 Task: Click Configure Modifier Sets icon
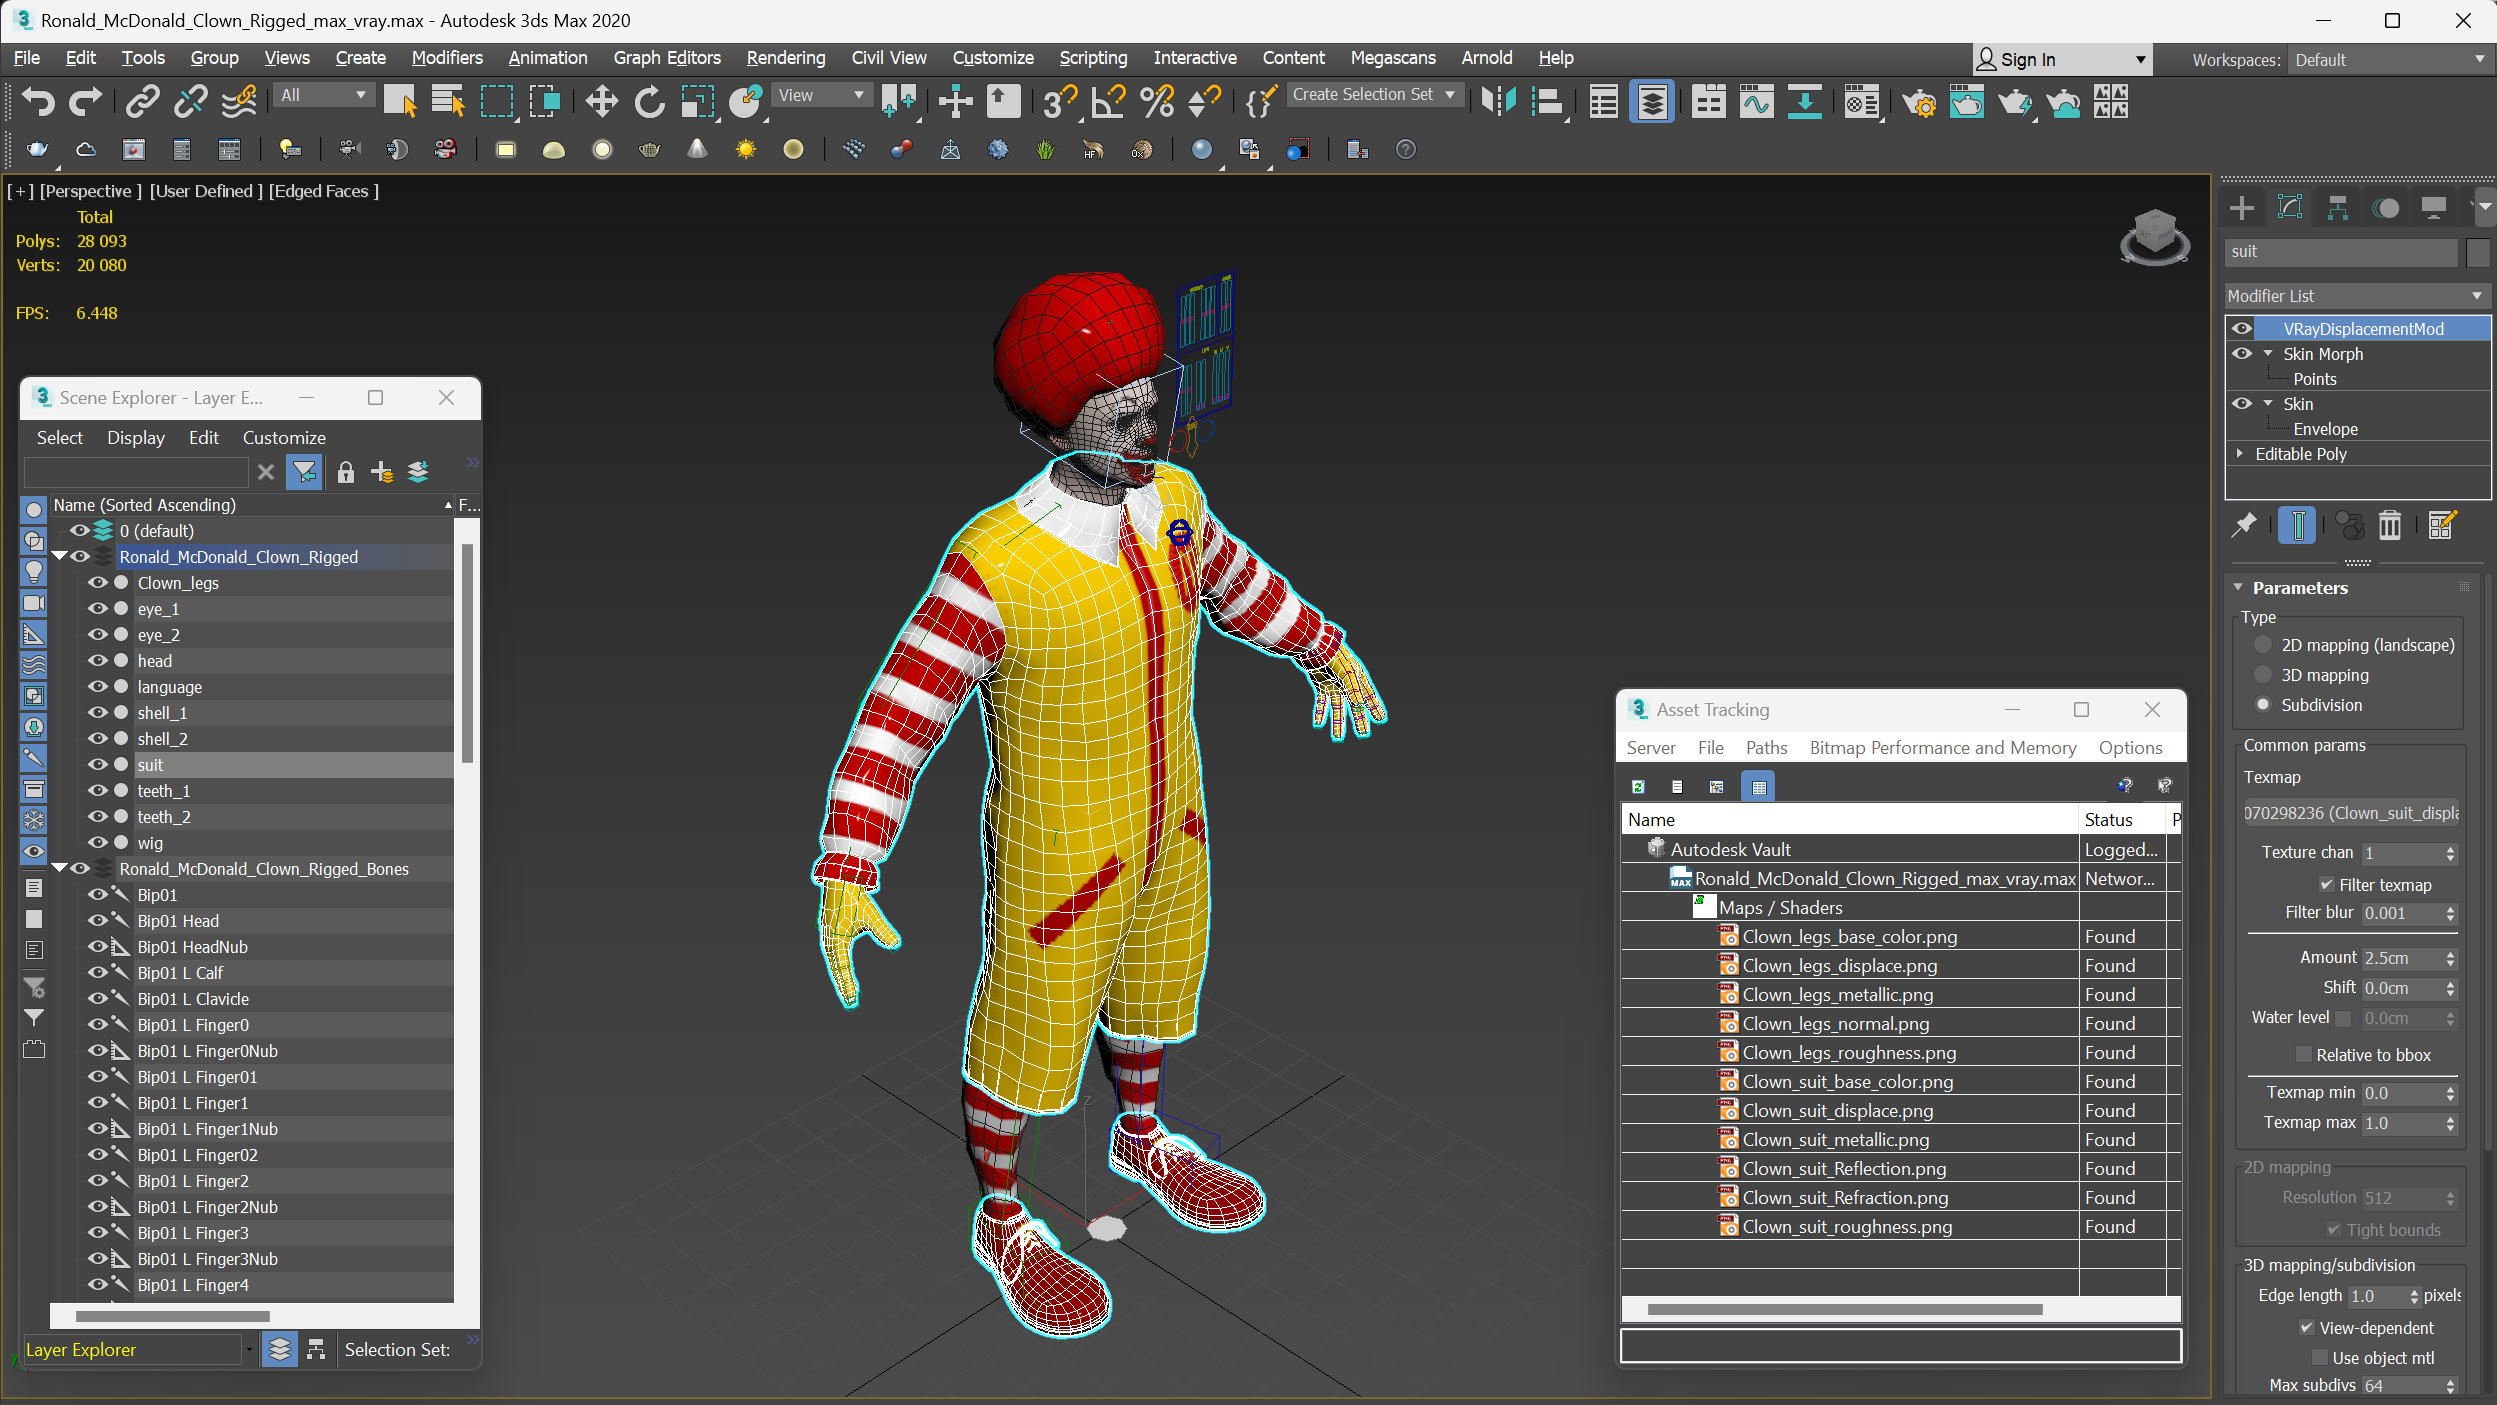pos(2440,524)
